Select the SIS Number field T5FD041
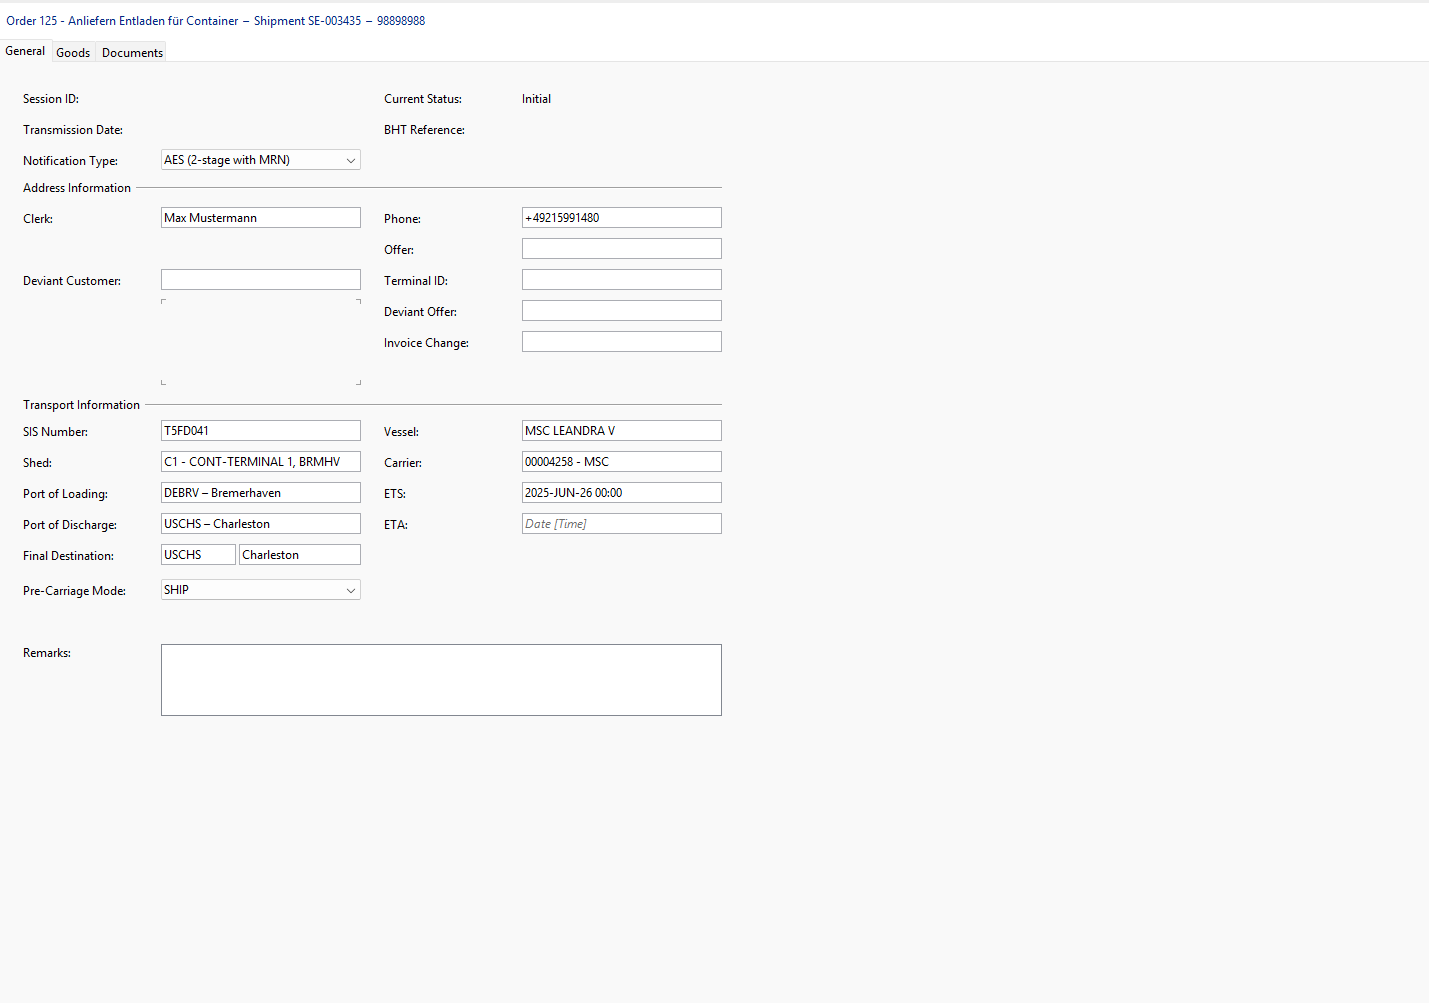 [261, 431]
